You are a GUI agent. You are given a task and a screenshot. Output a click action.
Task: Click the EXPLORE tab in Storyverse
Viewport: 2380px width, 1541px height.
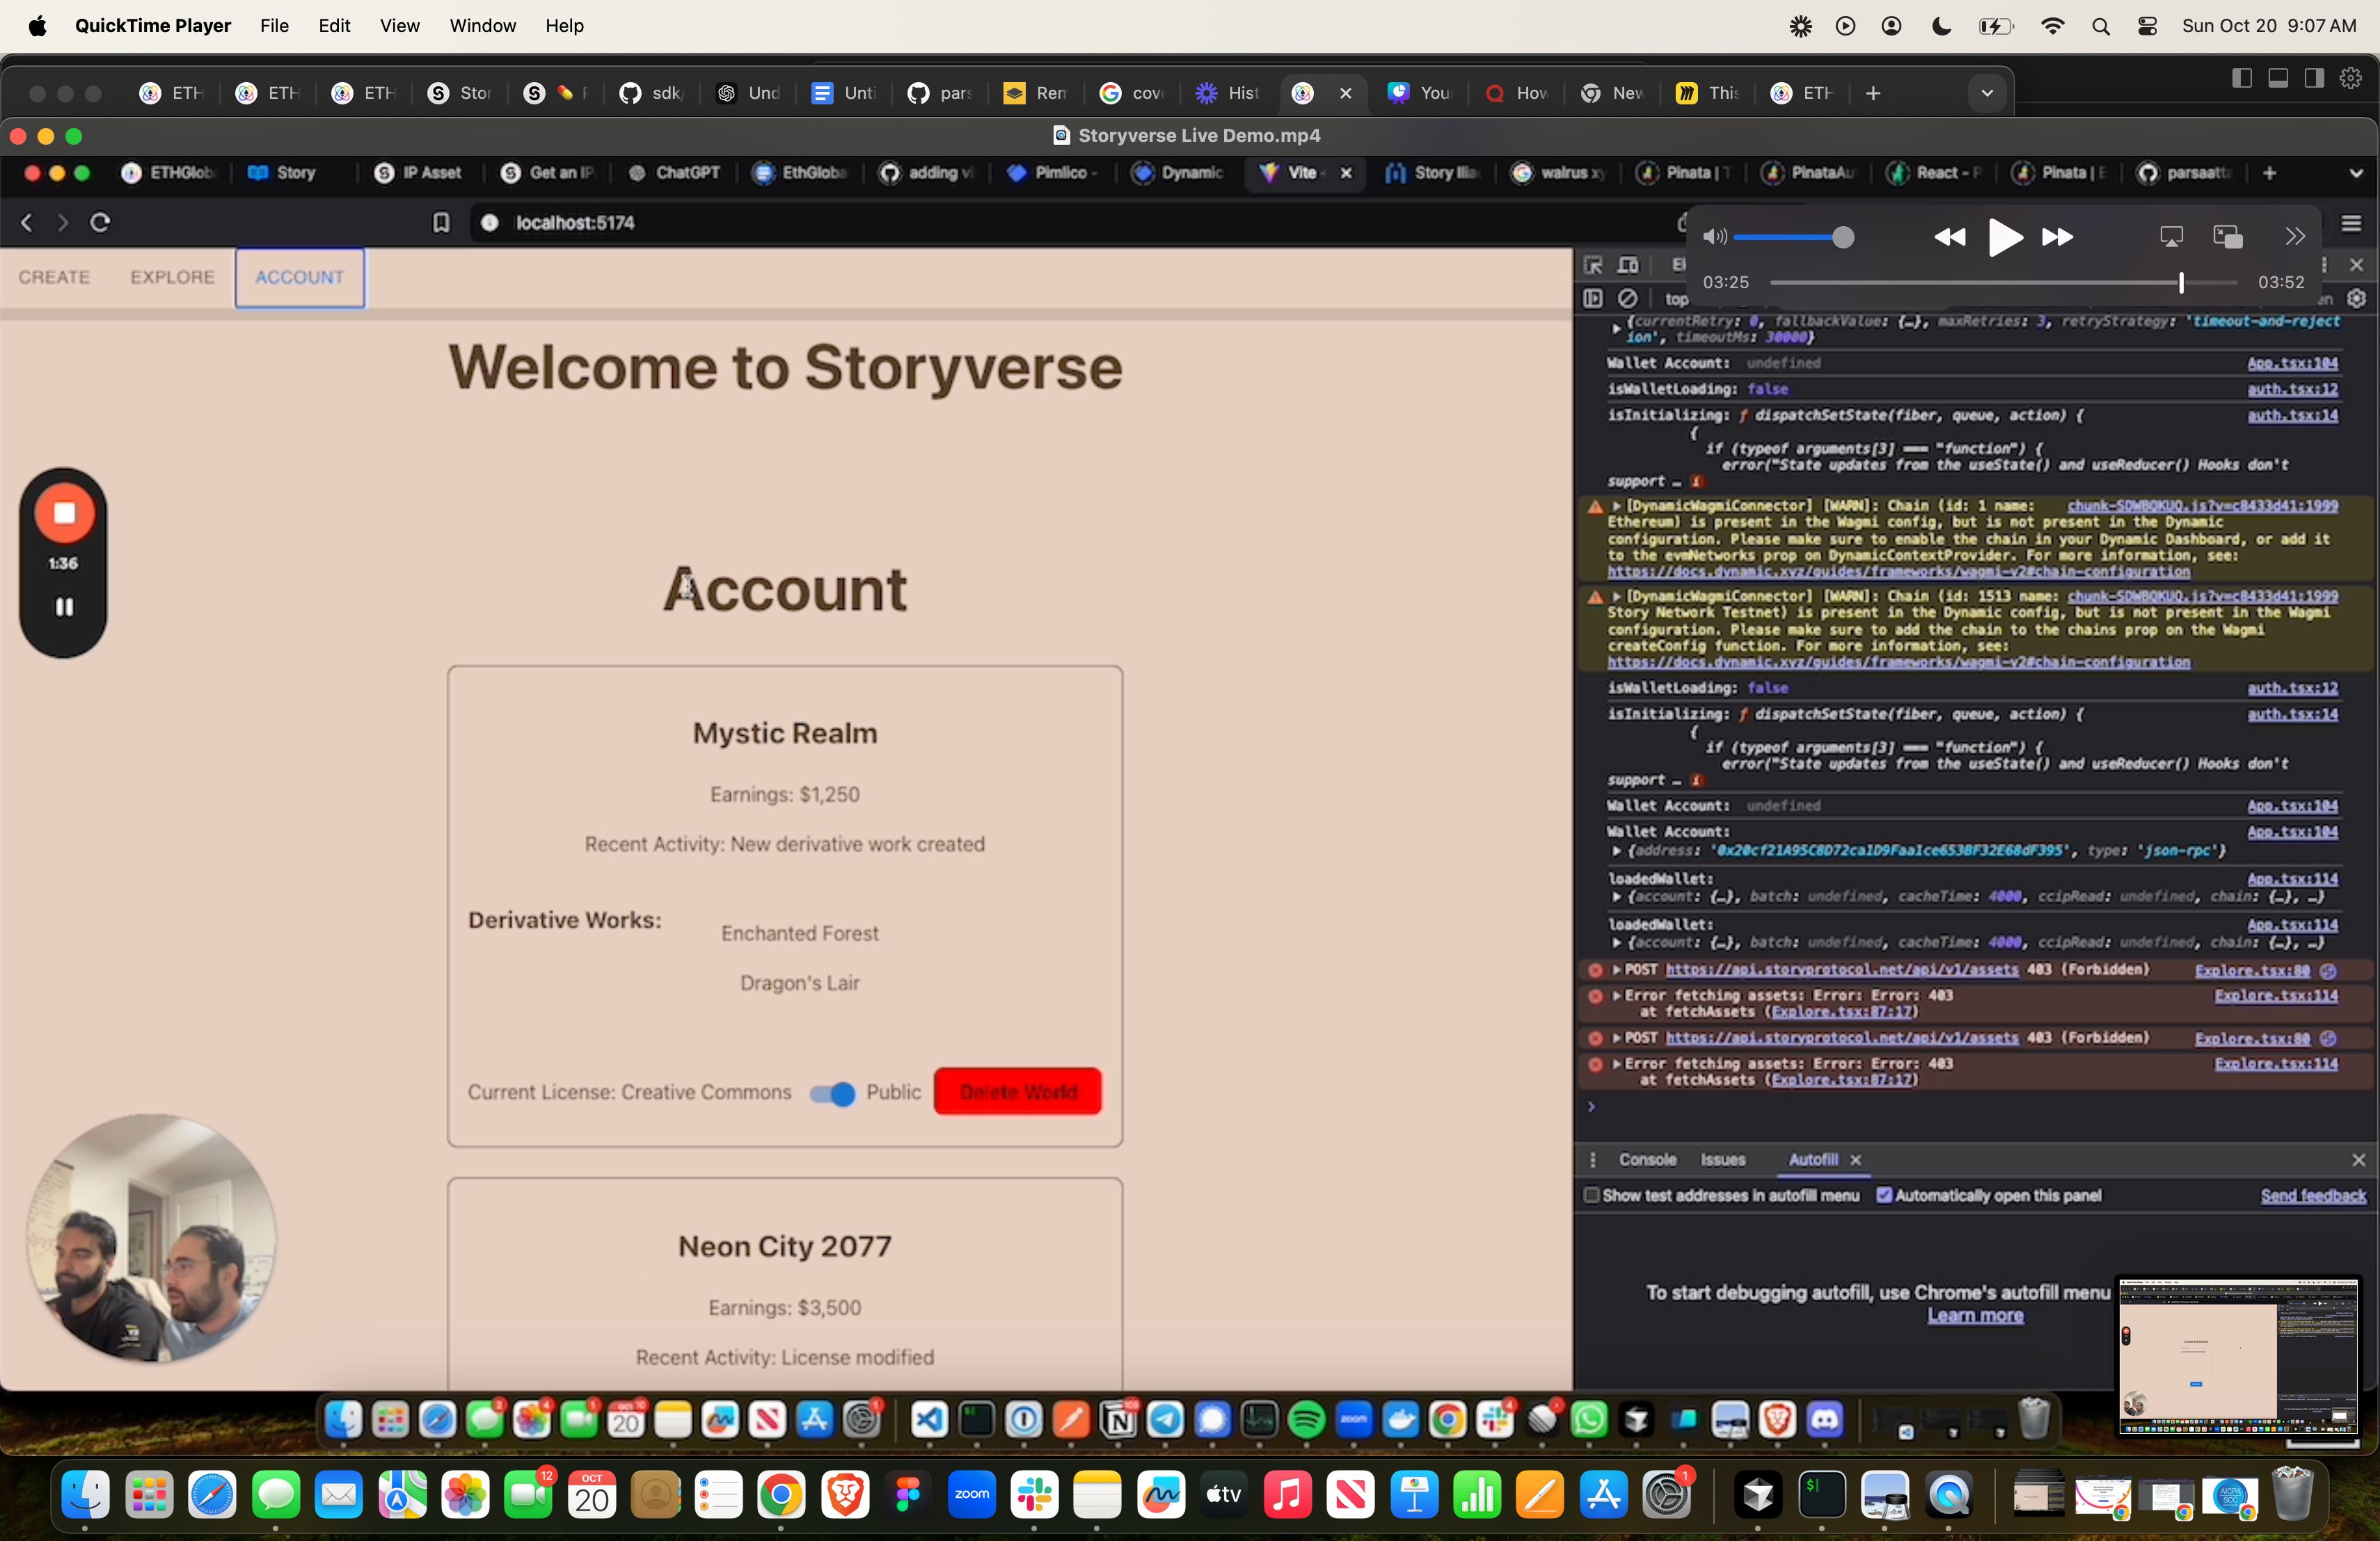pyautogui.click(x=172, y=276)
